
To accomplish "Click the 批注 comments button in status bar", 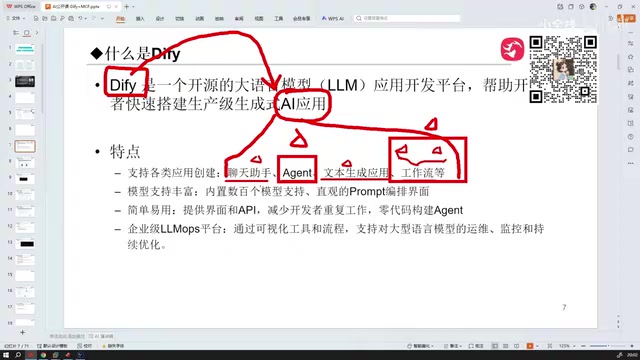I will click(476, 346).
